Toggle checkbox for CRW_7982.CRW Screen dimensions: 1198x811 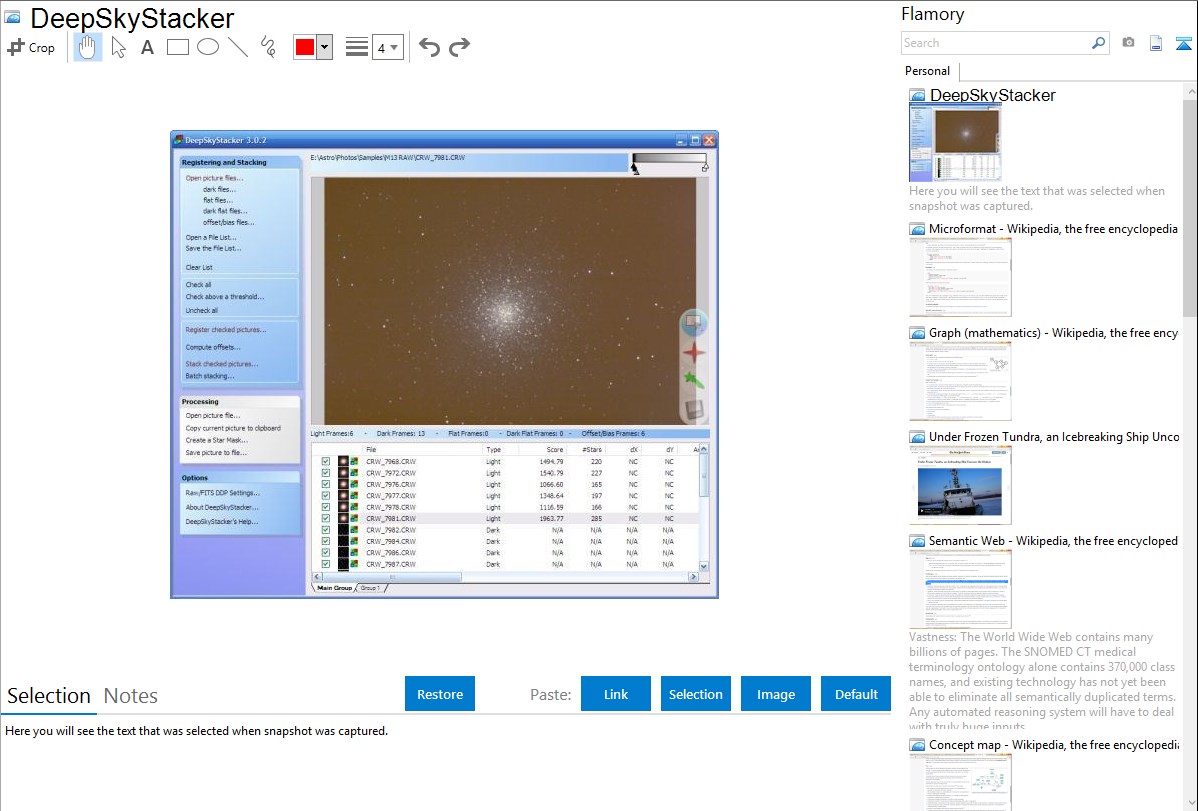[326, 530]
